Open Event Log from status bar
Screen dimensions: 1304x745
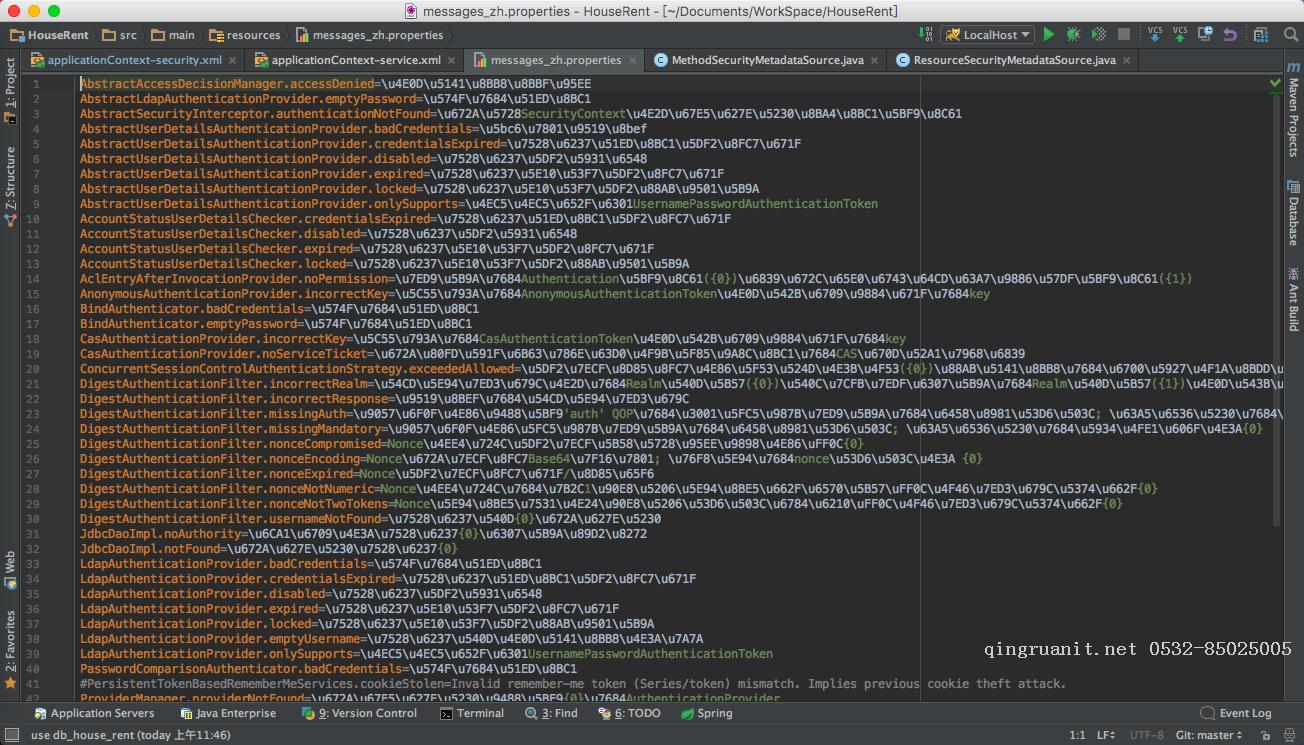[x=1236, y=713]
